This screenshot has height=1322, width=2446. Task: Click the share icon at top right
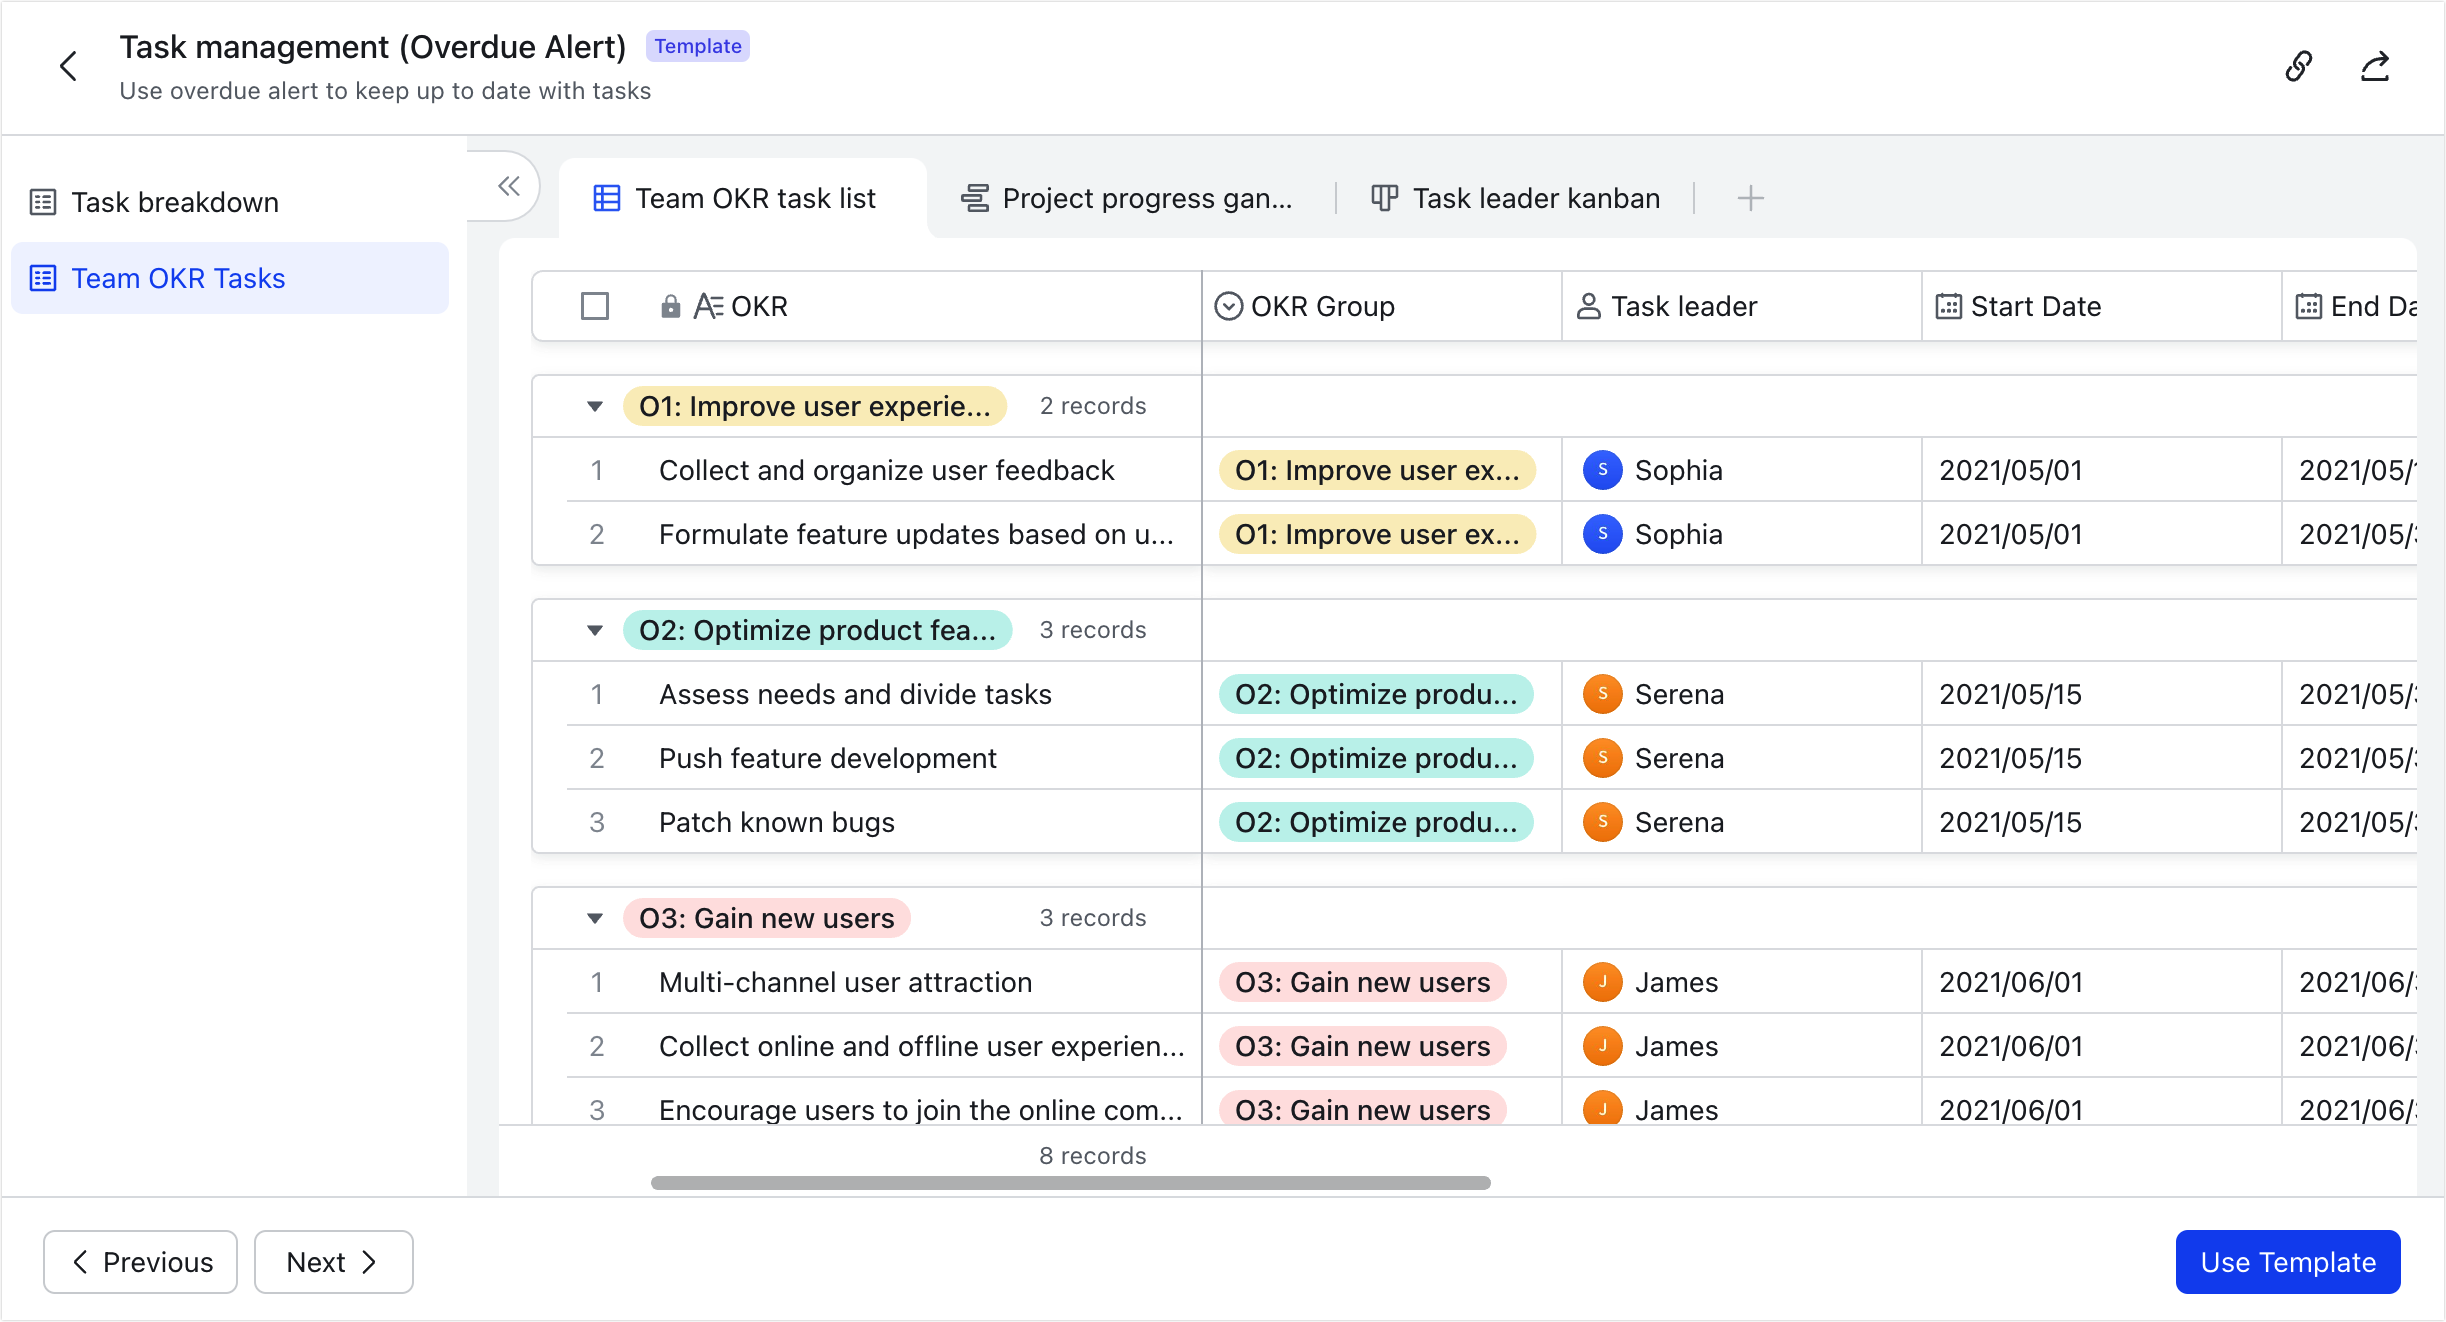[x=2375, y=67]
